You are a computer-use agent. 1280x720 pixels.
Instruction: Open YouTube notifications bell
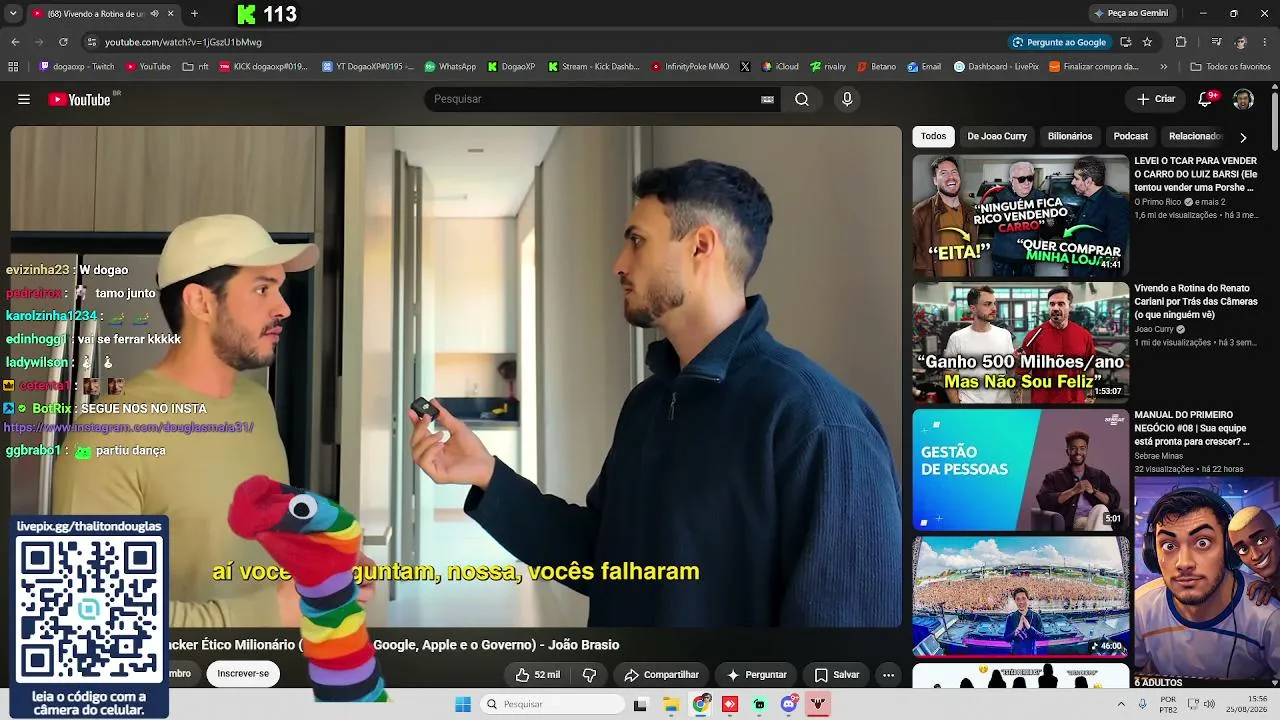(x=1205, y=99)
